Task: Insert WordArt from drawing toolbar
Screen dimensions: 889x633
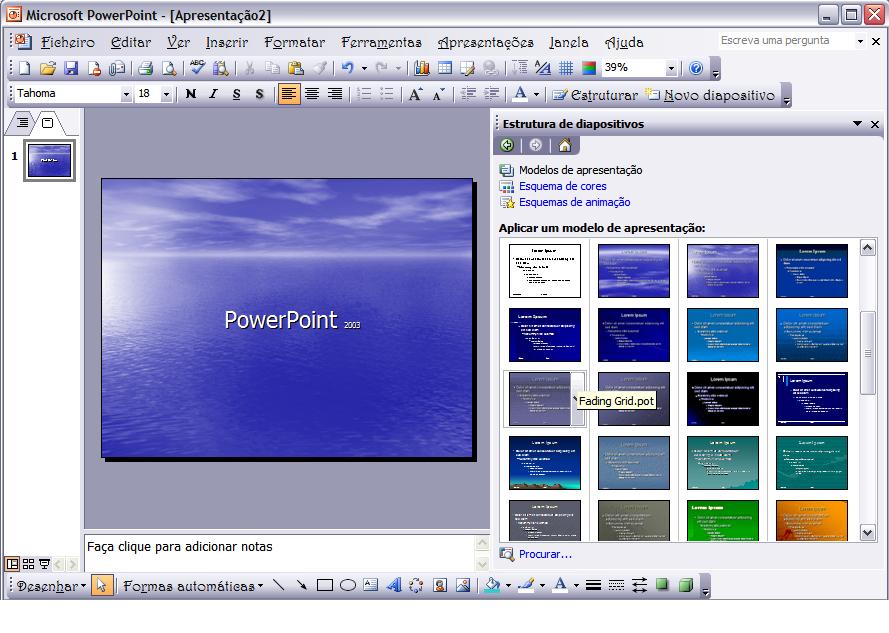Action: (x=393, y=585)
